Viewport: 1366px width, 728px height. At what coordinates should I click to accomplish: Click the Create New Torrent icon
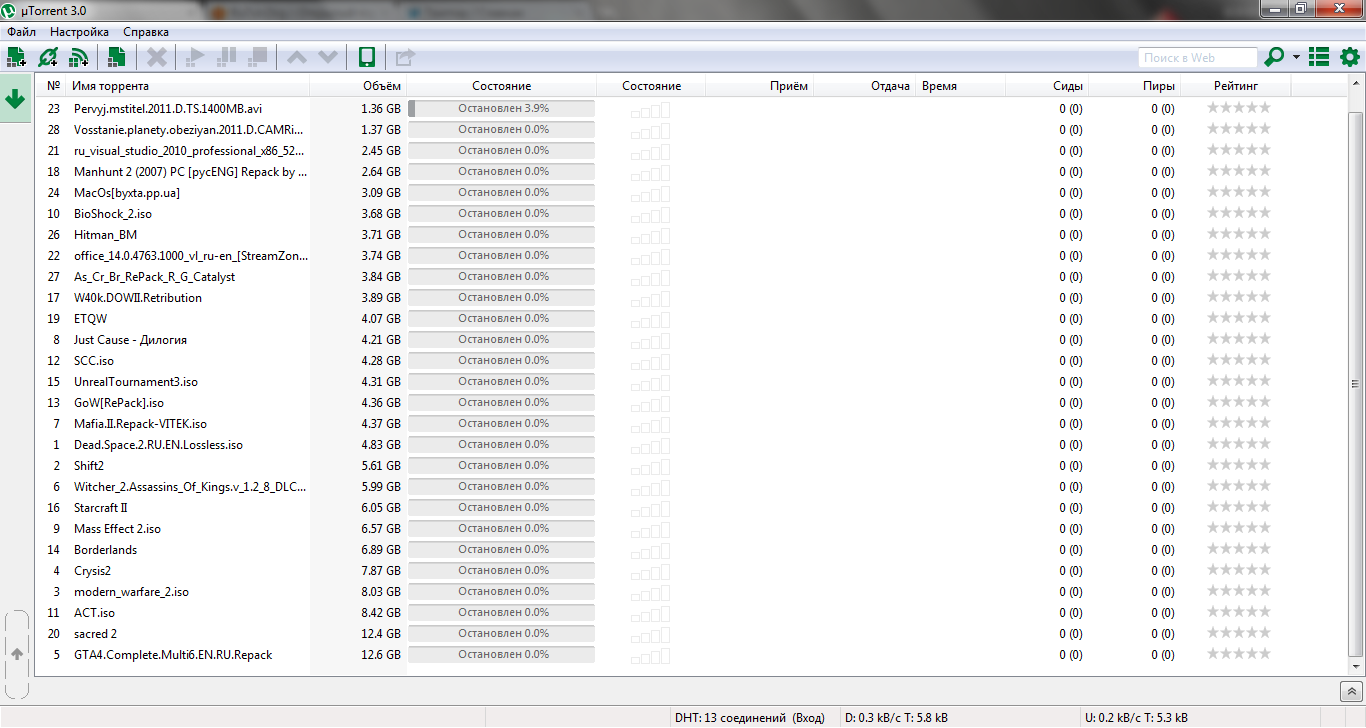[116, 57]
